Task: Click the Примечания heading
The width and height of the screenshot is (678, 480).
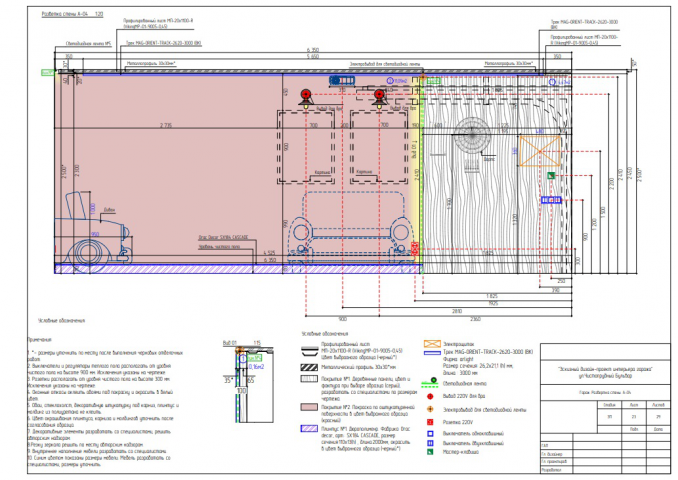Action: tap(39, 340)
